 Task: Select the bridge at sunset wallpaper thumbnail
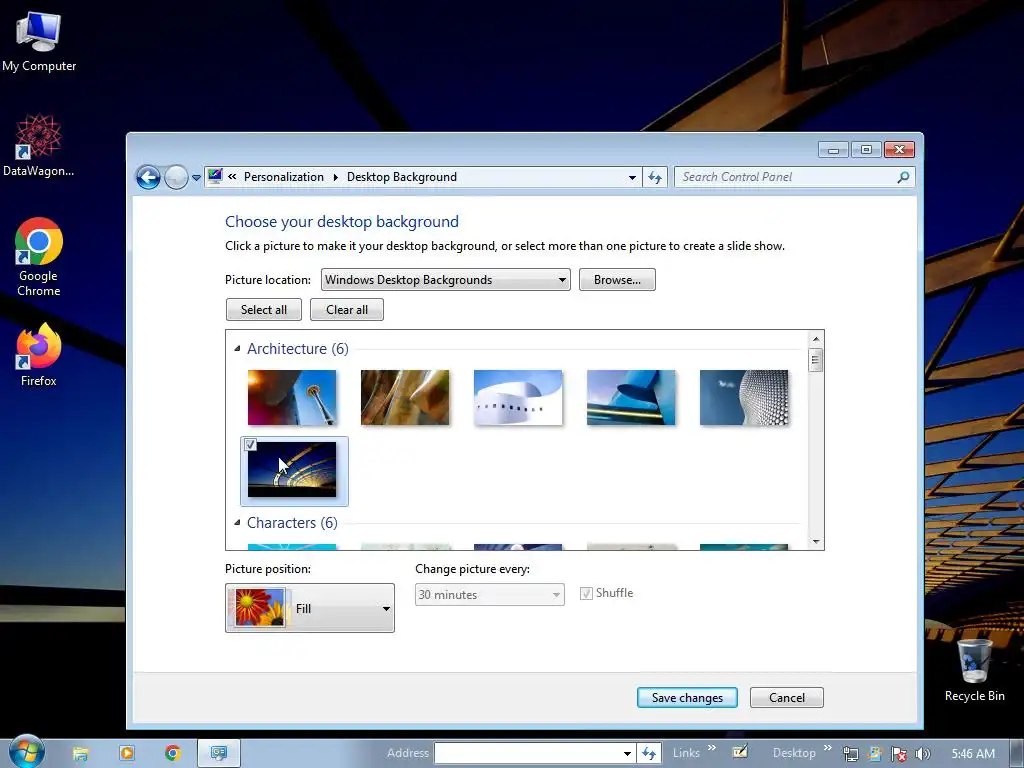tap(292, 470)
